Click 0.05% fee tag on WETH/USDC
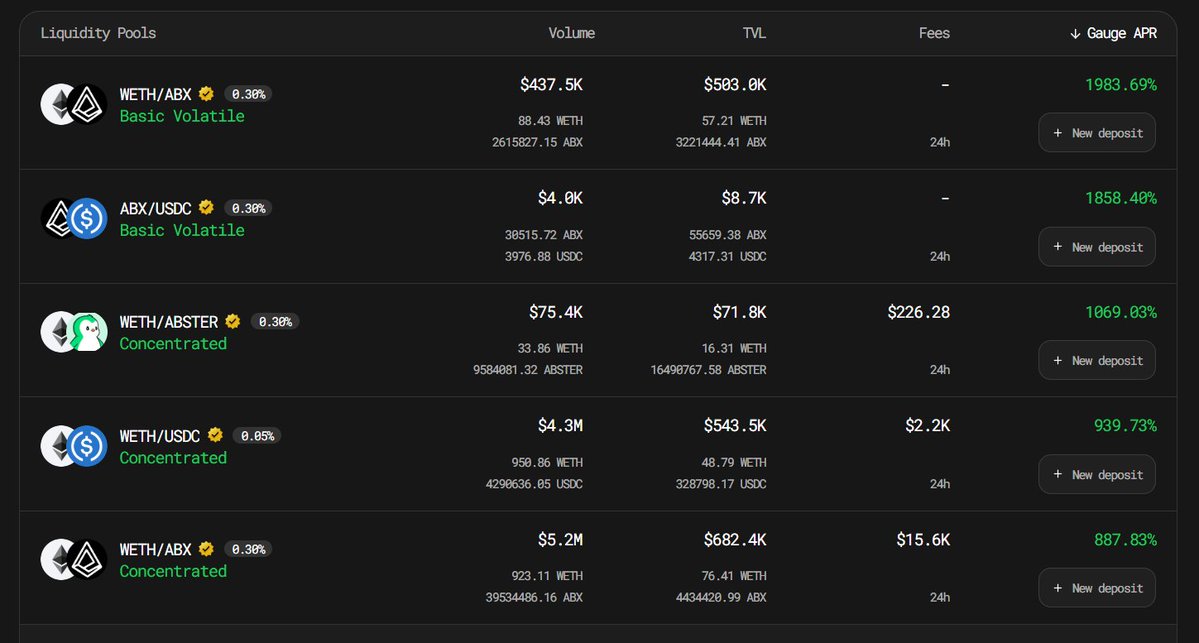Image resolution: width=1199 pixels, height=643 pixels. click(257, 436)
